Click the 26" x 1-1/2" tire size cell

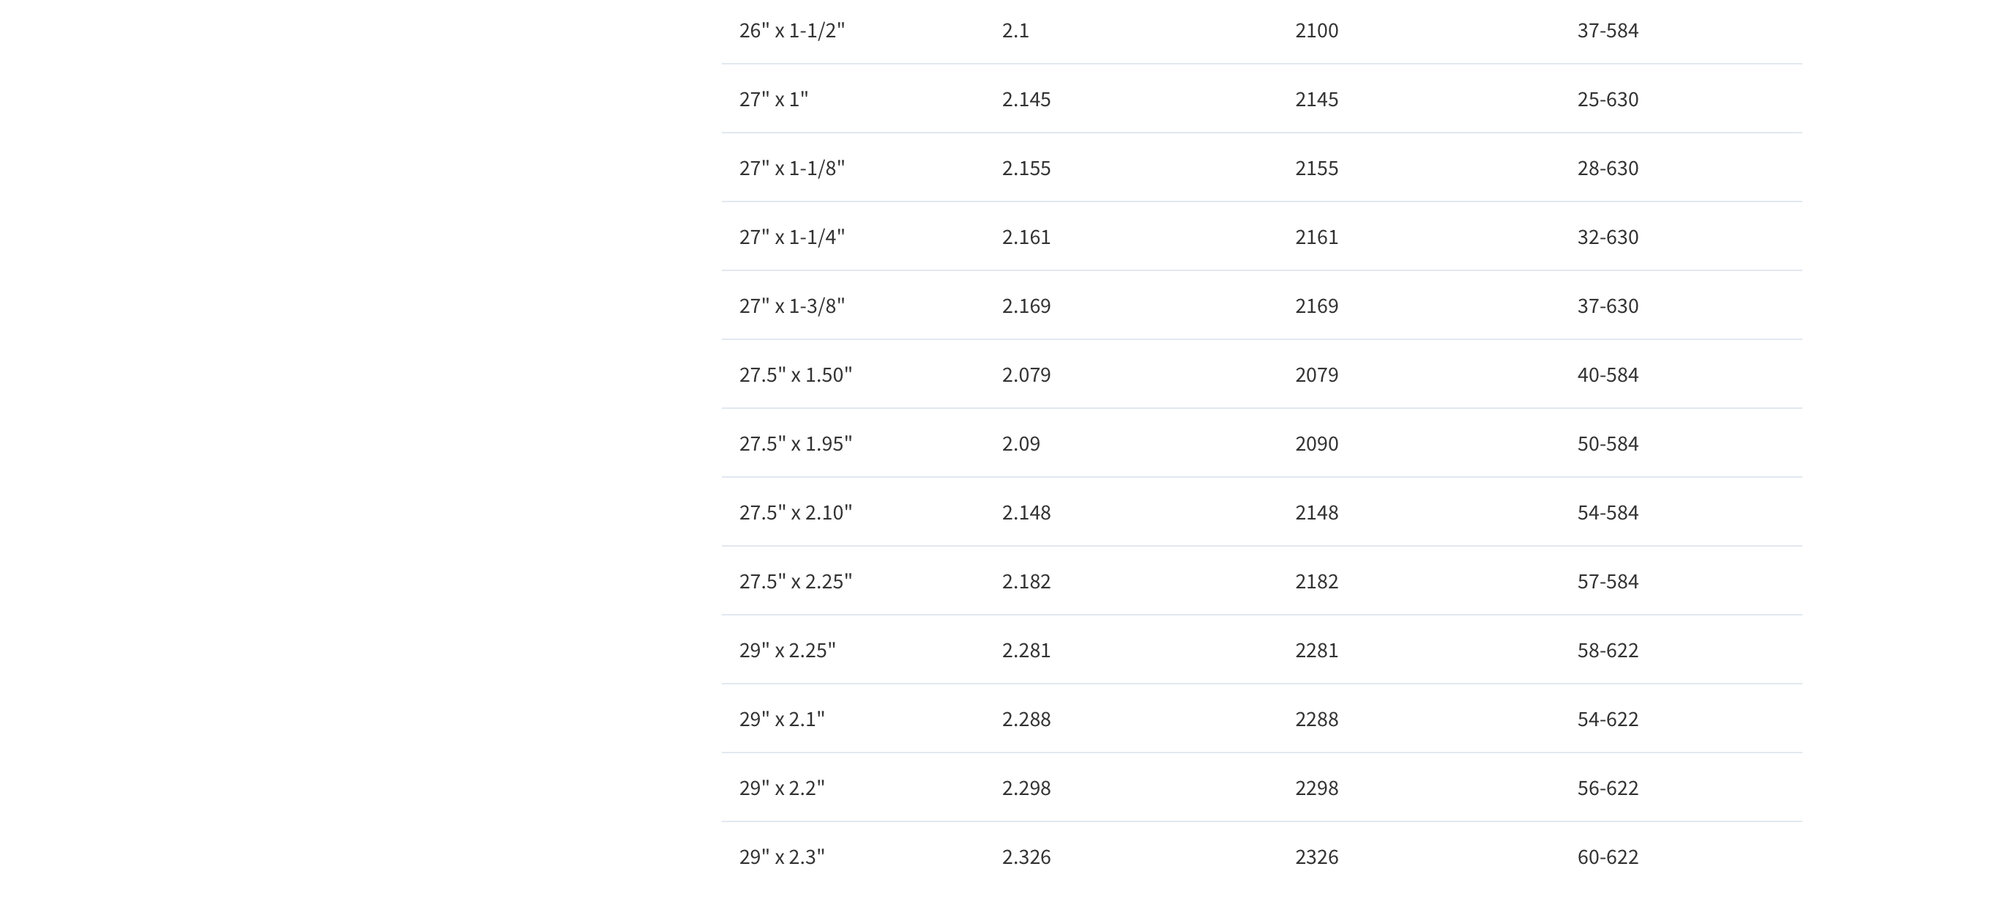tap(792, 30)
